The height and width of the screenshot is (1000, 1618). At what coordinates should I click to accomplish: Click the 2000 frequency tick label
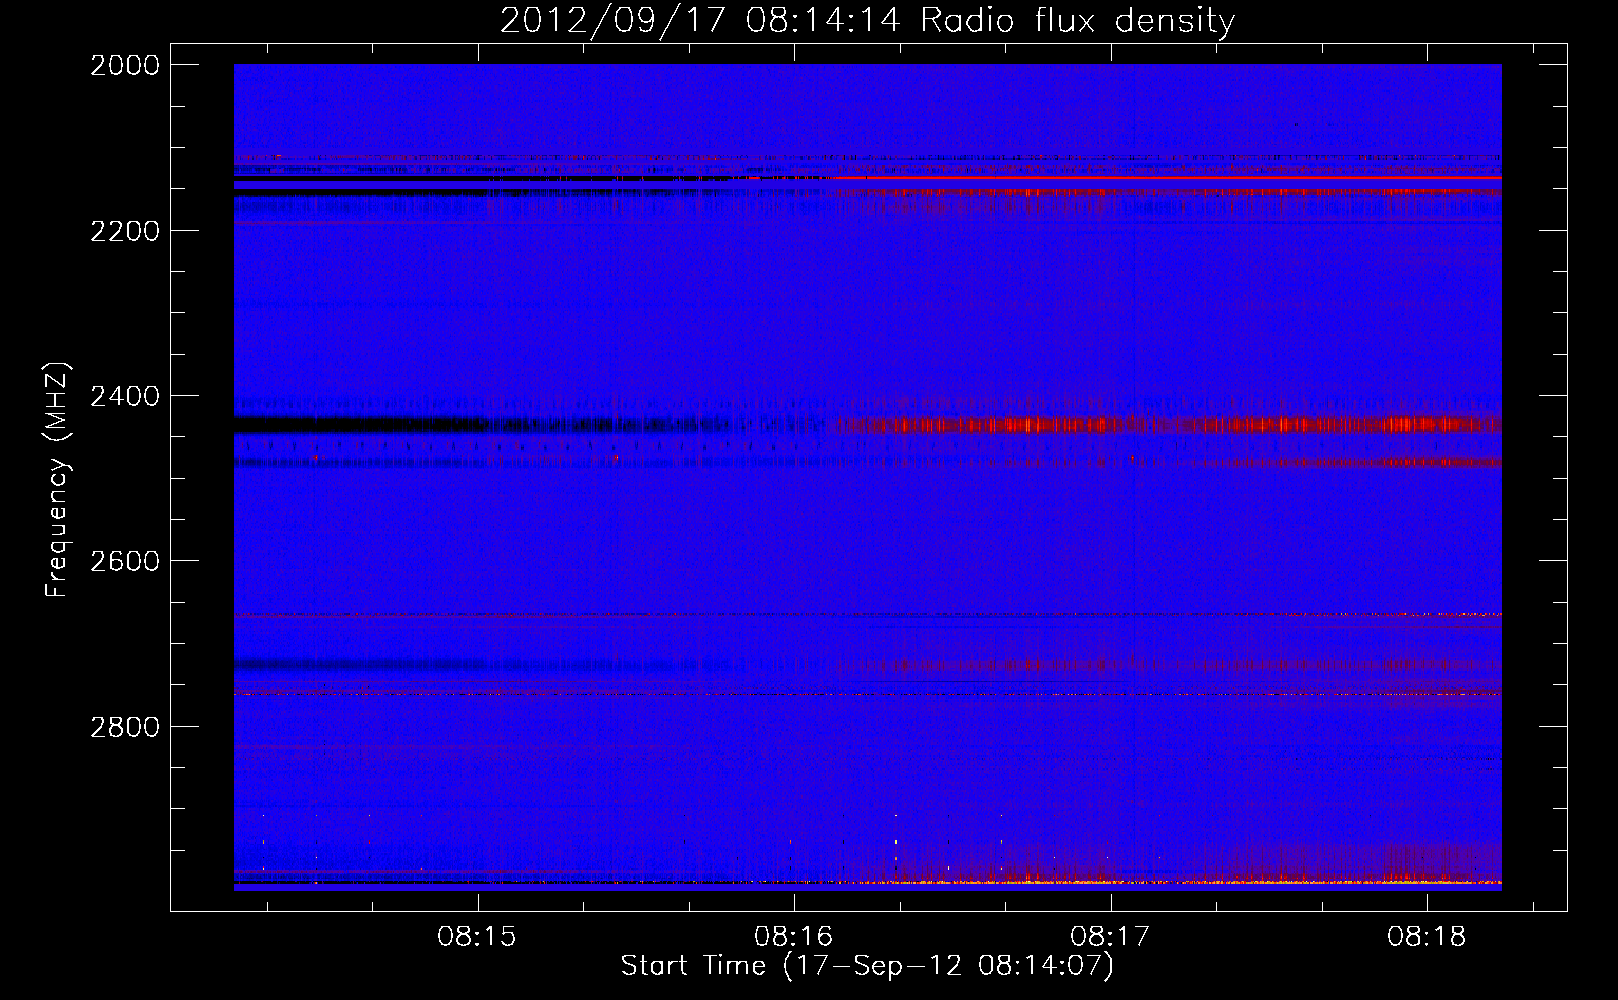coord(125,65)
